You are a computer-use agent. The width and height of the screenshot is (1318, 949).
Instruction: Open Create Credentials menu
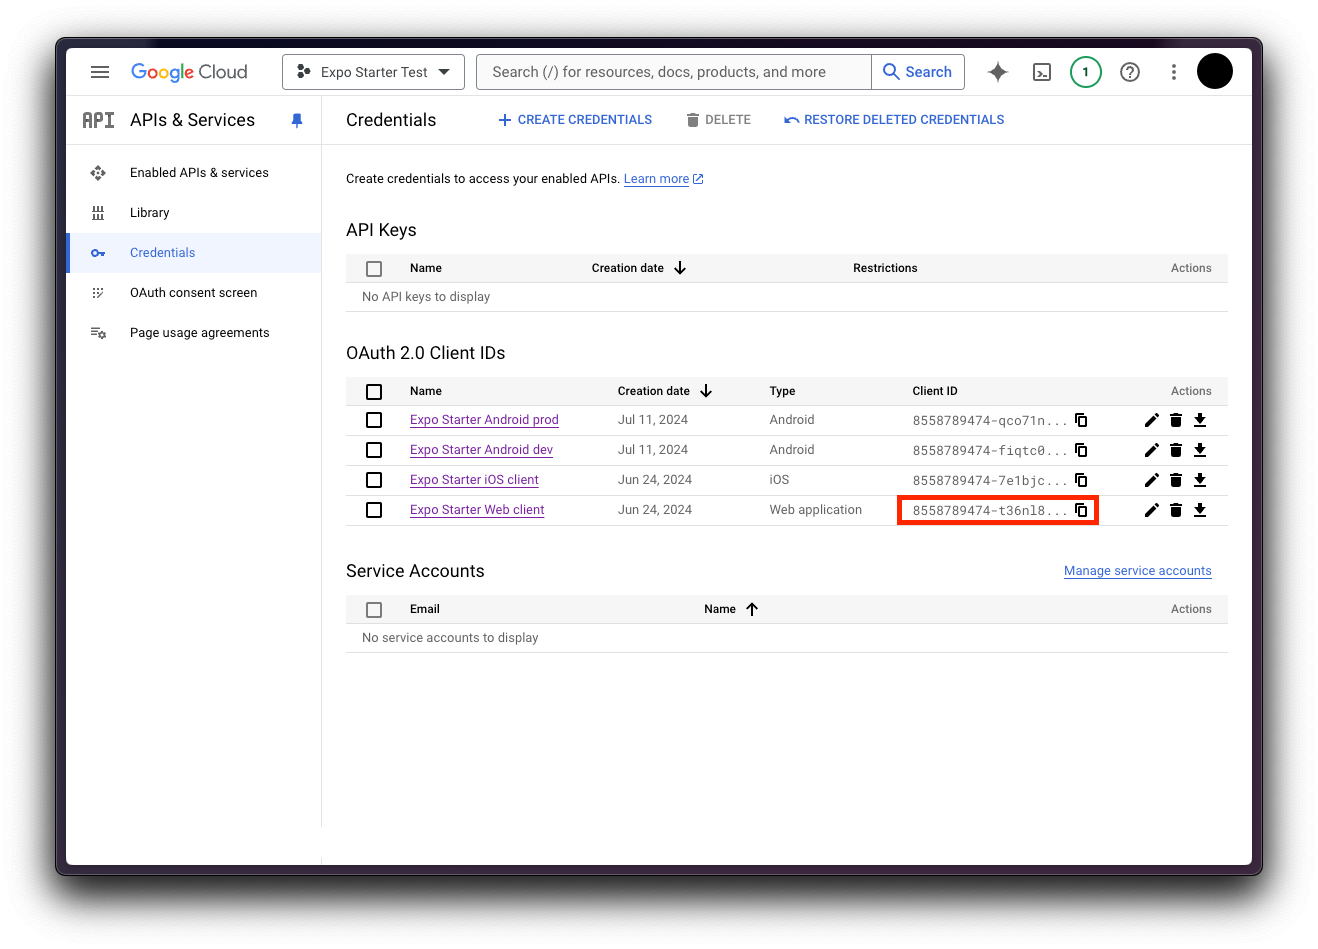575,120
